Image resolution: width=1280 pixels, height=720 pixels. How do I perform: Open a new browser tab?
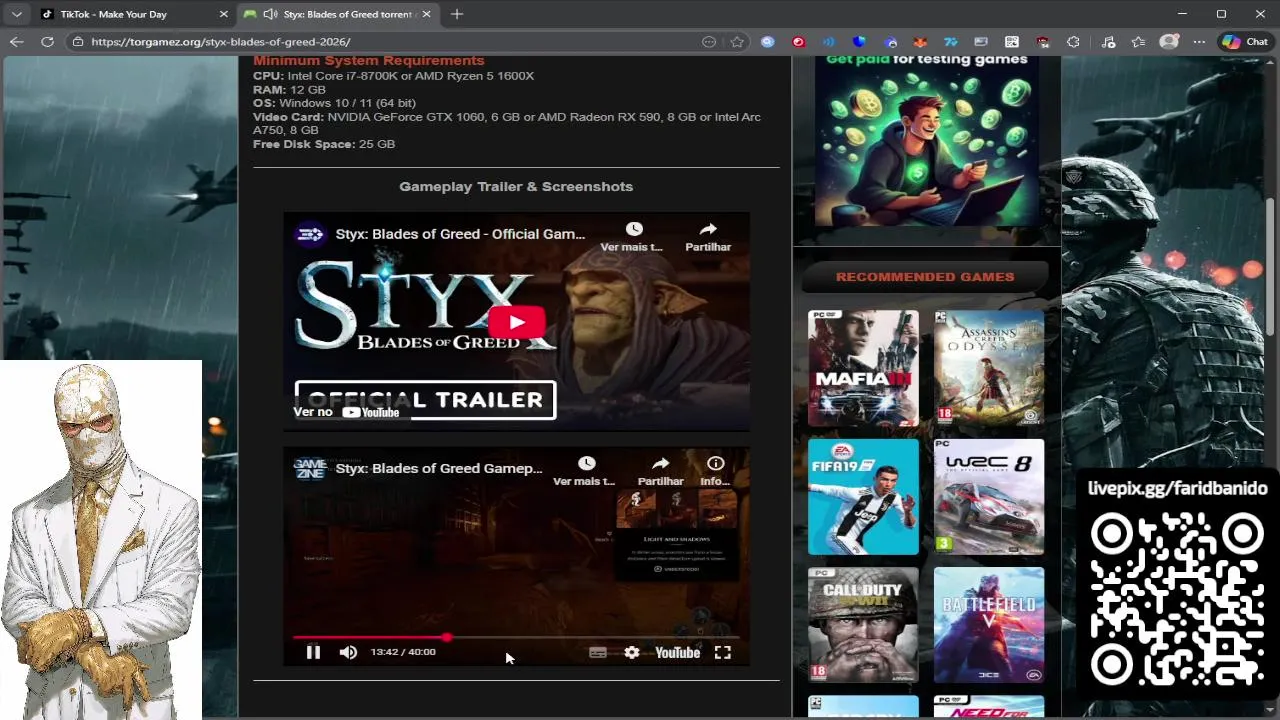click(x=457, y=14)
